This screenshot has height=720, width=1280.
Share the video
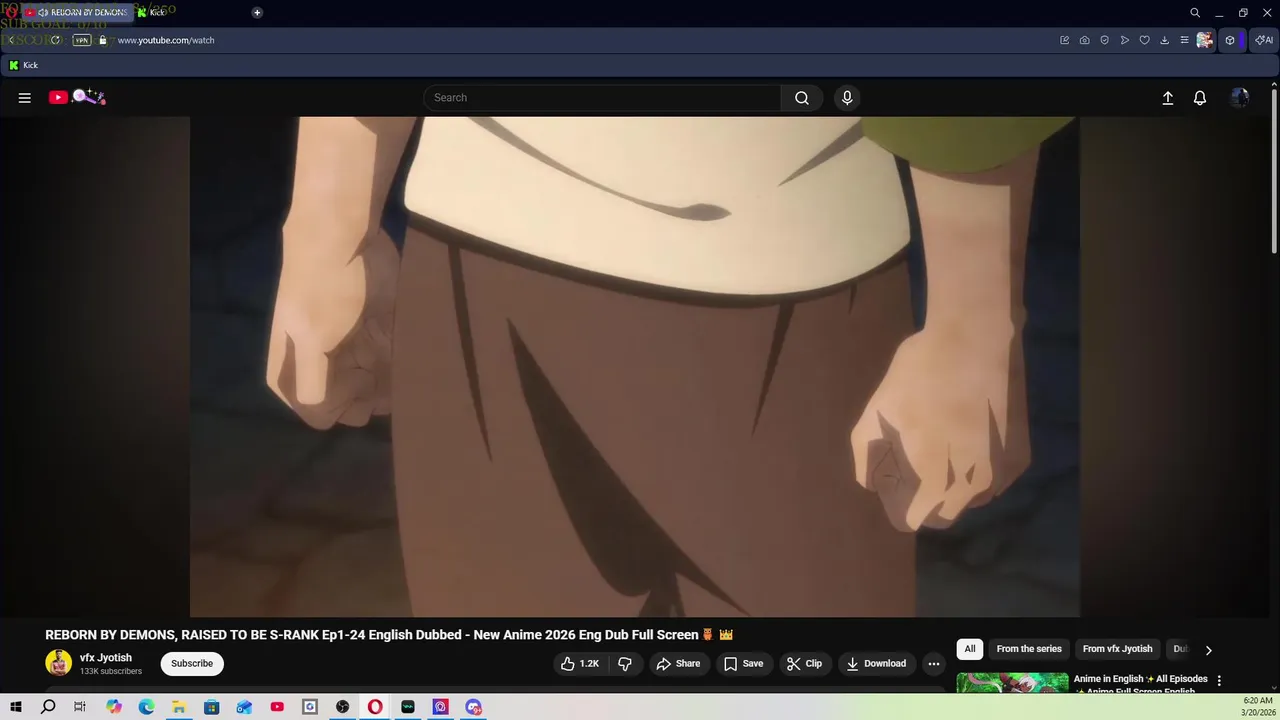click(678, 664)
